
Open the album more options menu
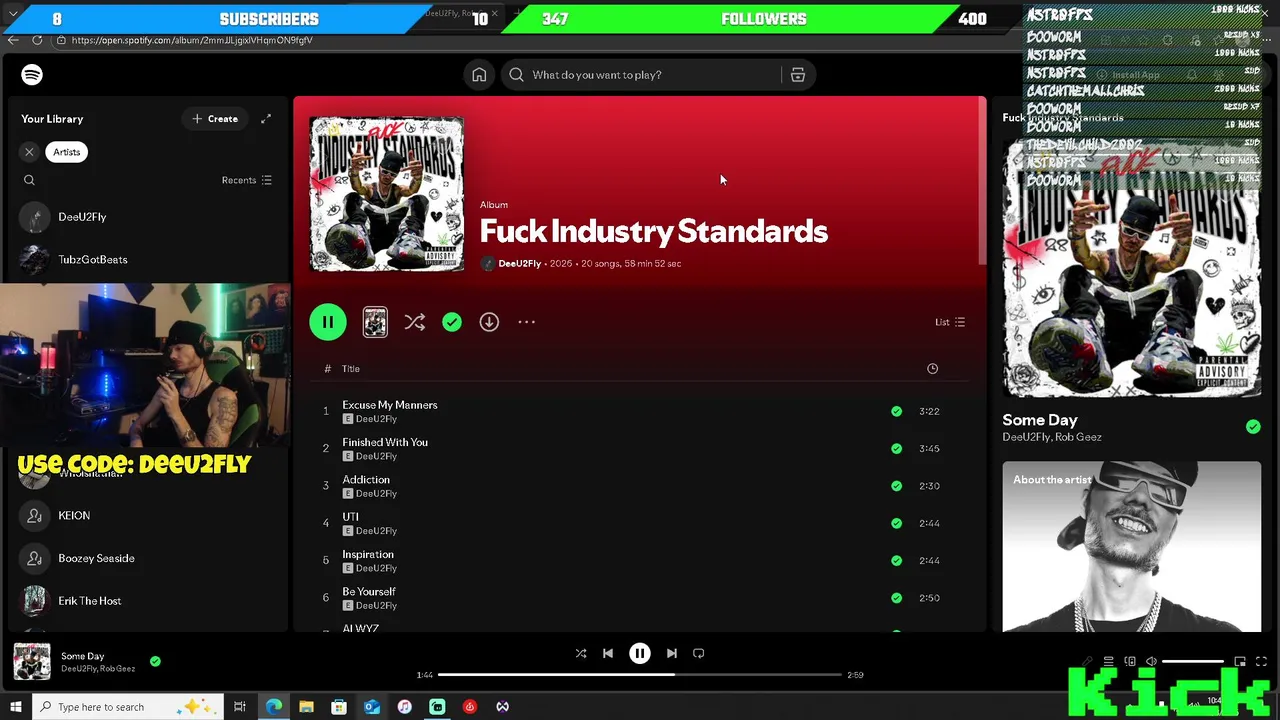(x=527, y=322)
